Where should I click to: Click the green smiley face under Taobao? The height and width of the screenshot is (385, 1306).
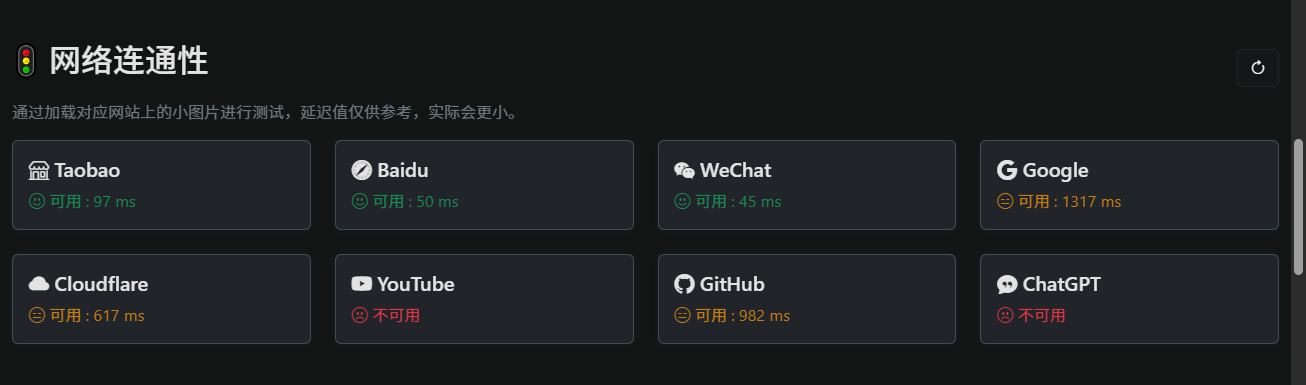tap(37, 201)
